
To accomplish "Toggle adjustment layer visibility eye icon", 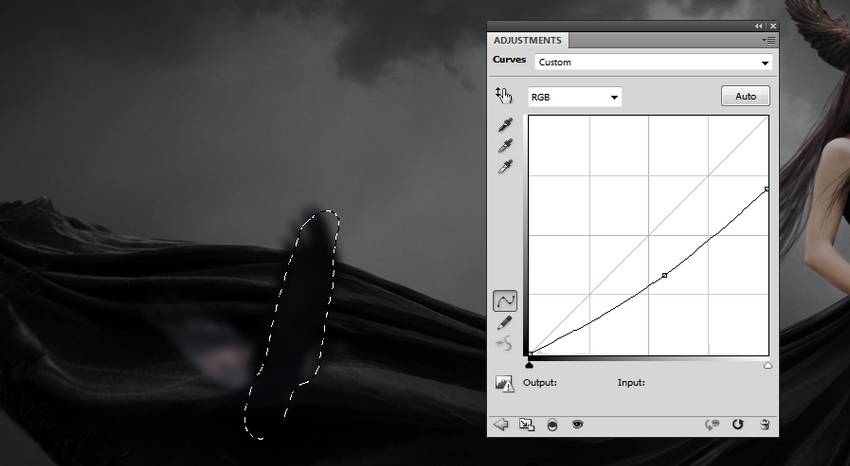I will [577, 424].
